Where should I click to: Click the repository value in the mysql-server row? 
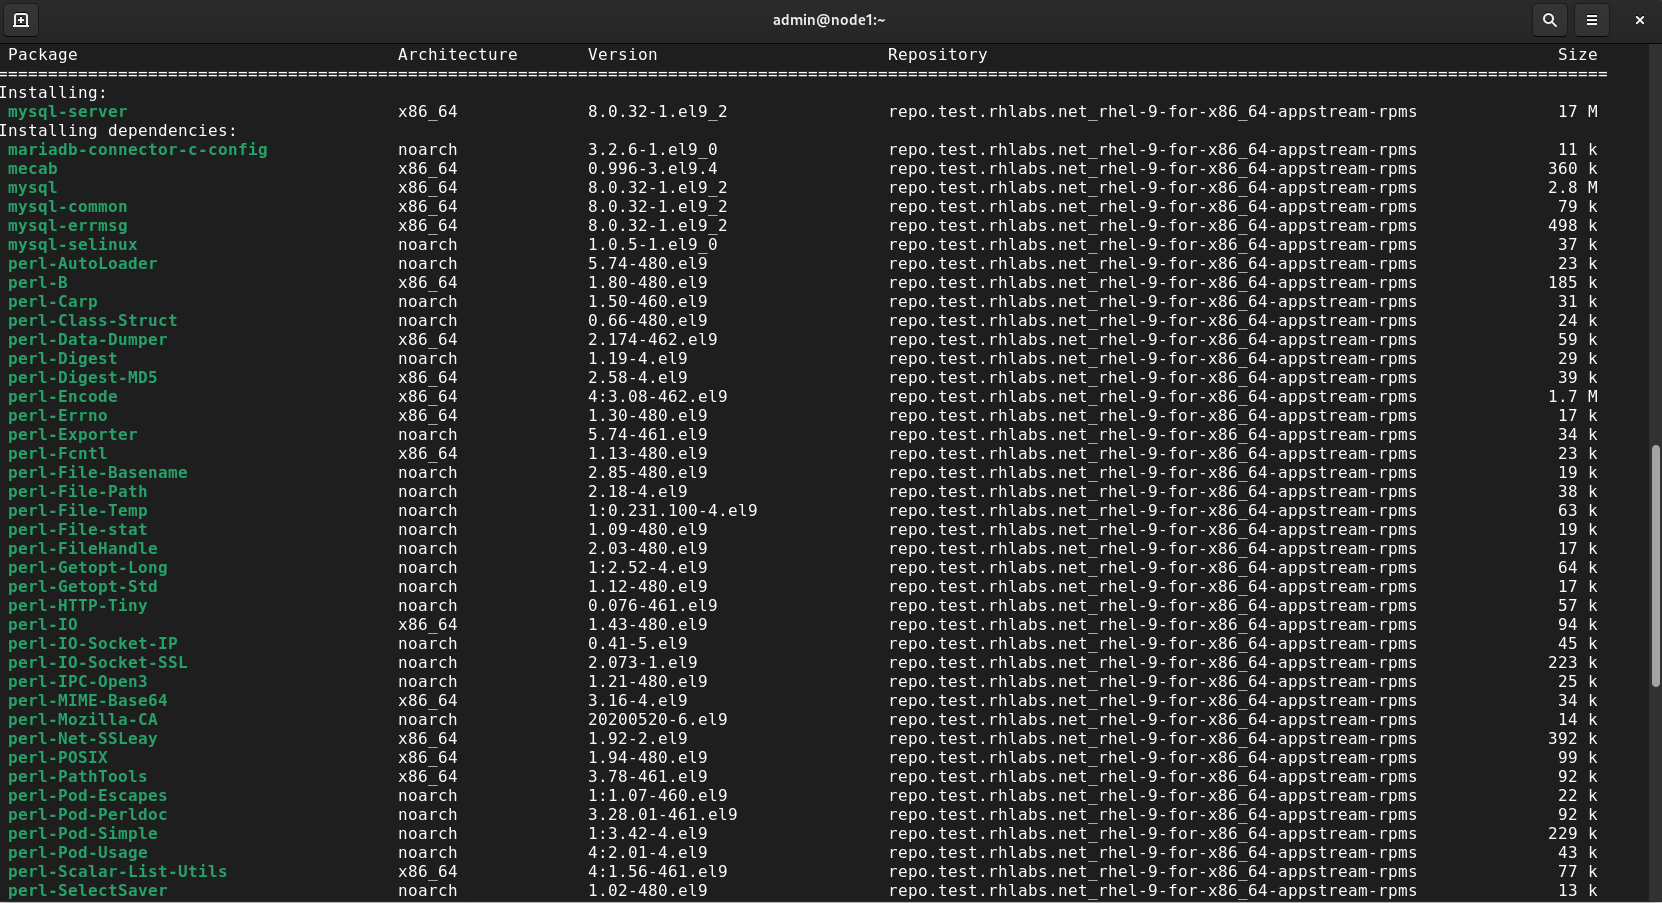pyautogui.click(x=1153, y=112)
